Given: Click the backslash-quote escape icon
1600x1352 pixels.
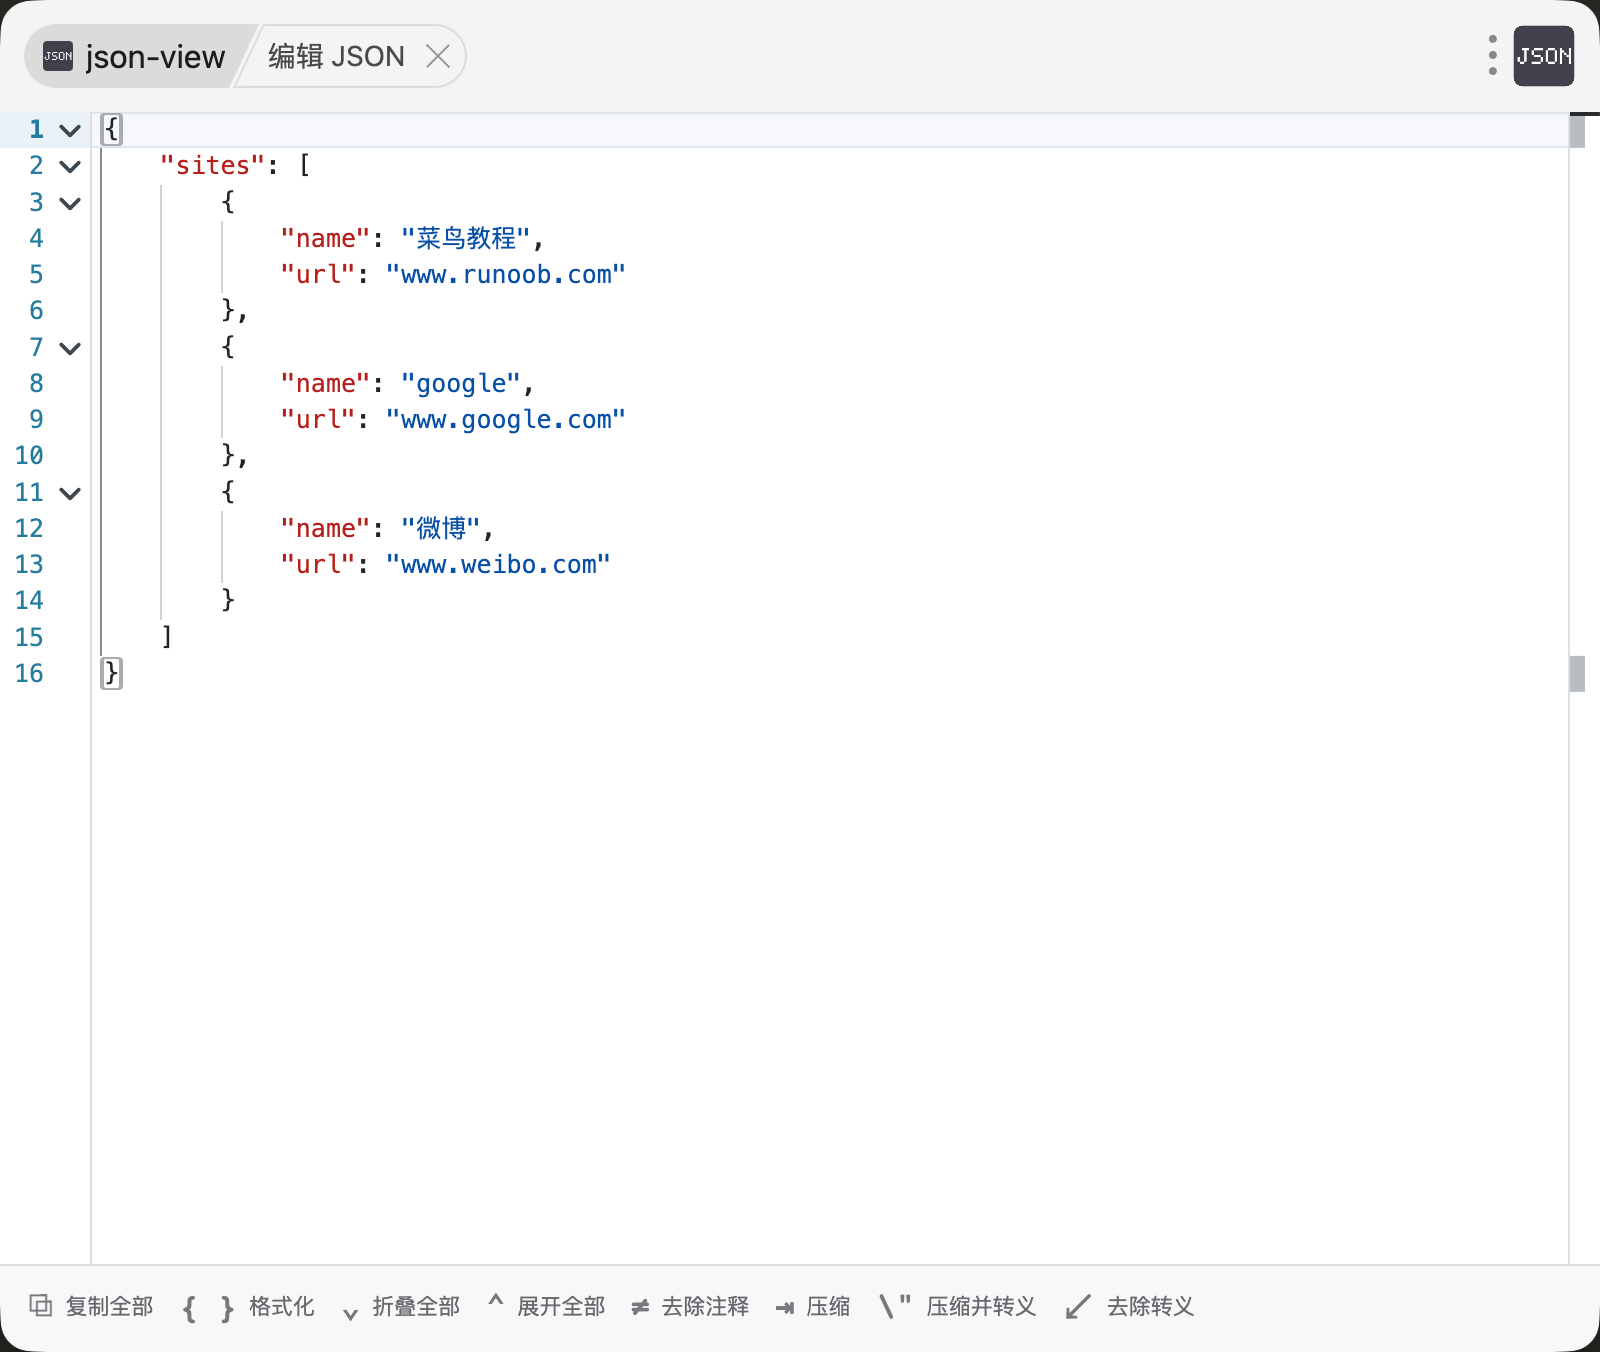Looking at the screenshot, I should (895, 1305).
